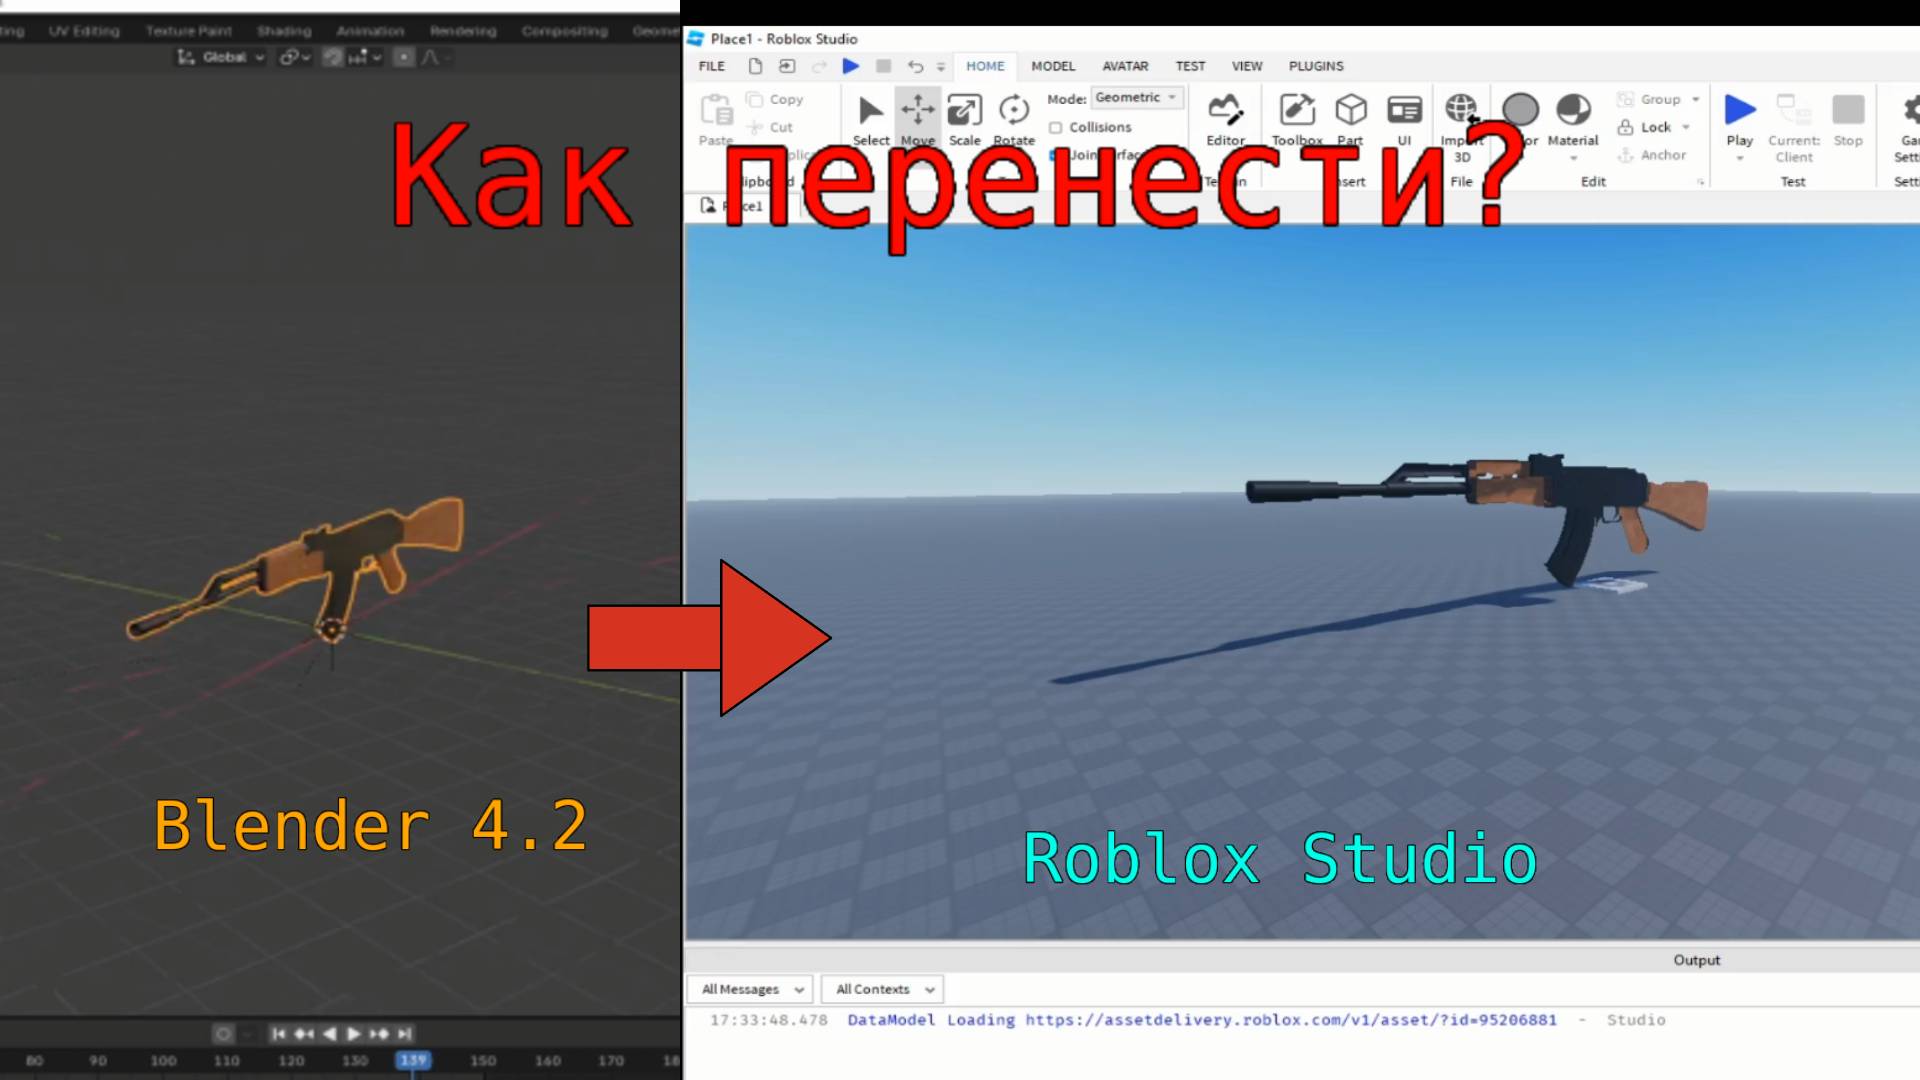Jump to last frame in Blender timeline
Image resolution: width=1920 pixels, height=1080 pixels.
pos(404,1033)
